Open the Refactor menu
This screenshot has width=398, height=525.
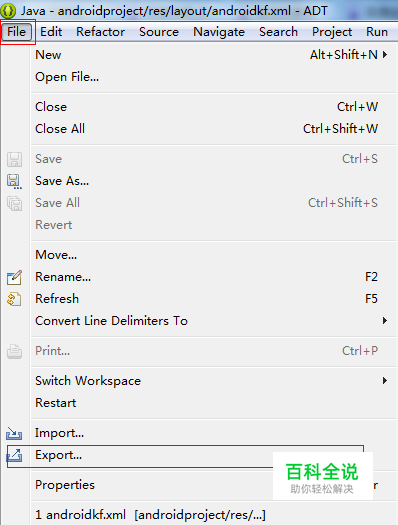point(100,32)
